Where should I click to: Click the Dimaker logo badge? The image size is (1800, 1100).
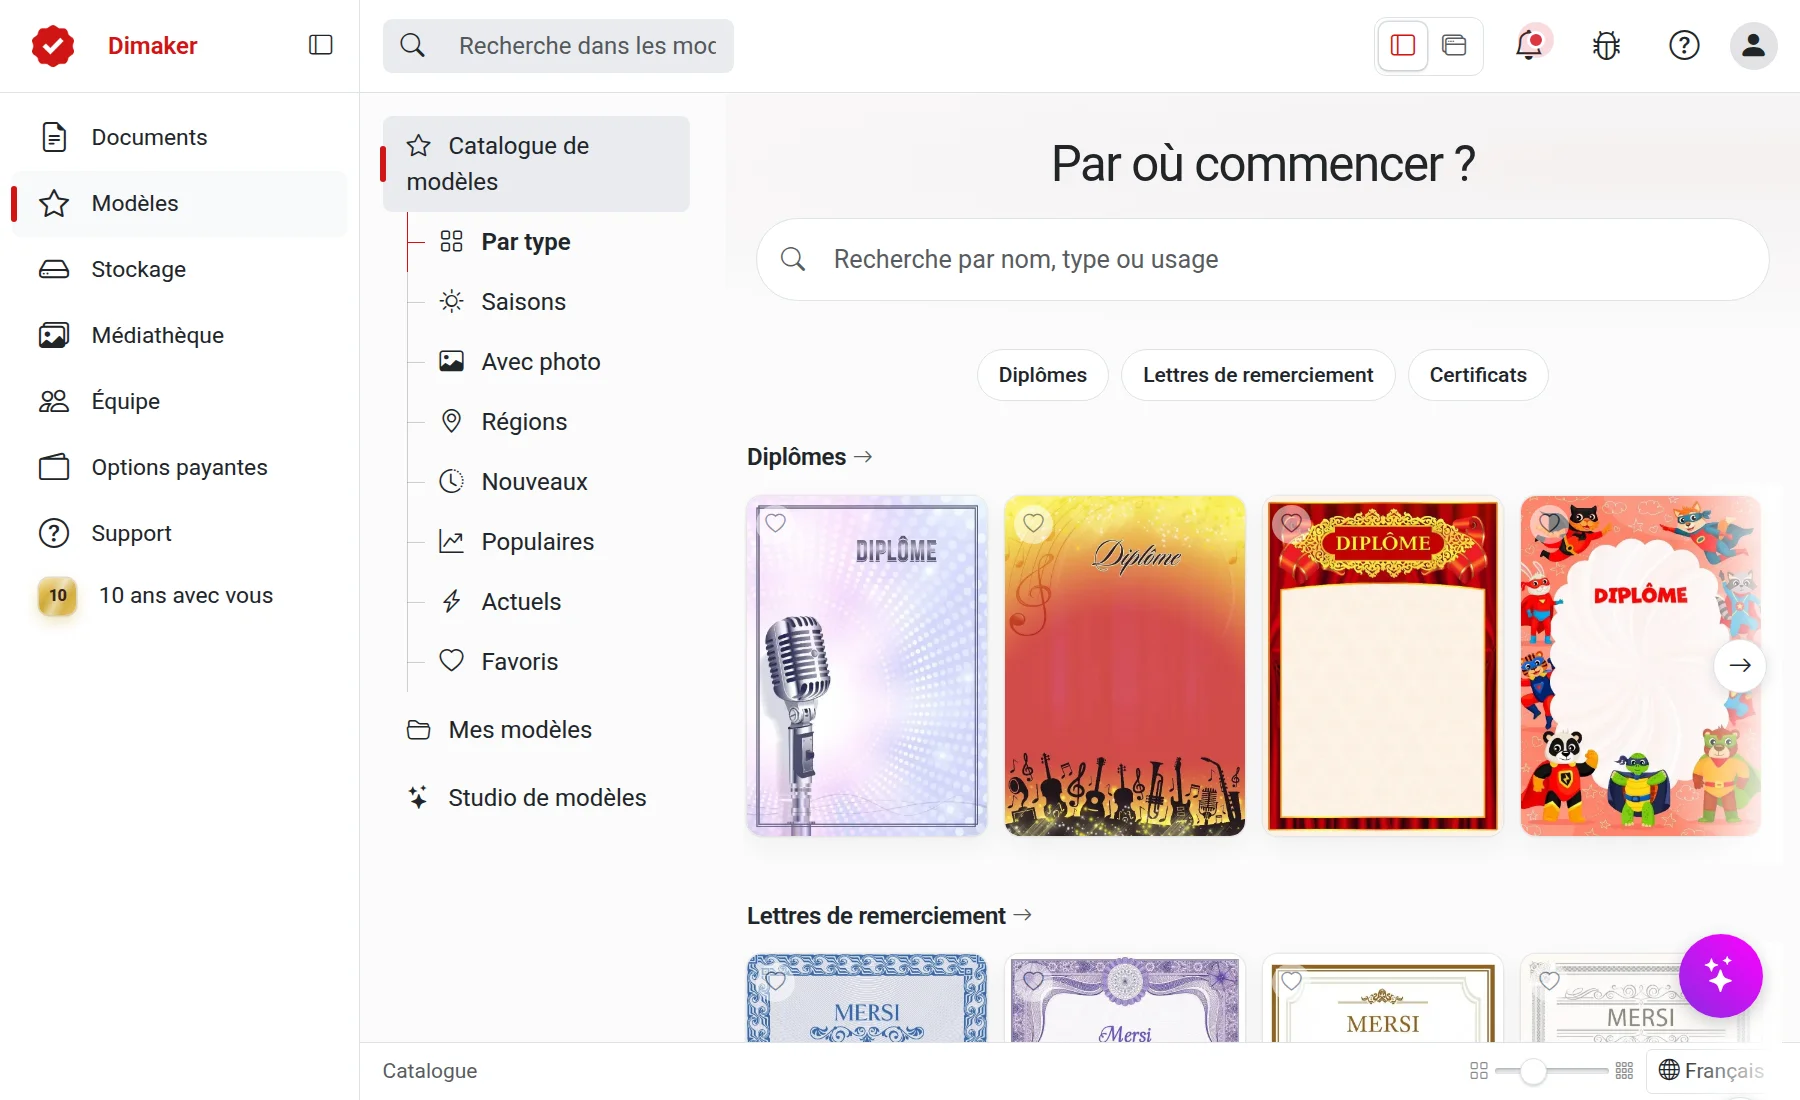pyautogui.click(x=53, y=46)
